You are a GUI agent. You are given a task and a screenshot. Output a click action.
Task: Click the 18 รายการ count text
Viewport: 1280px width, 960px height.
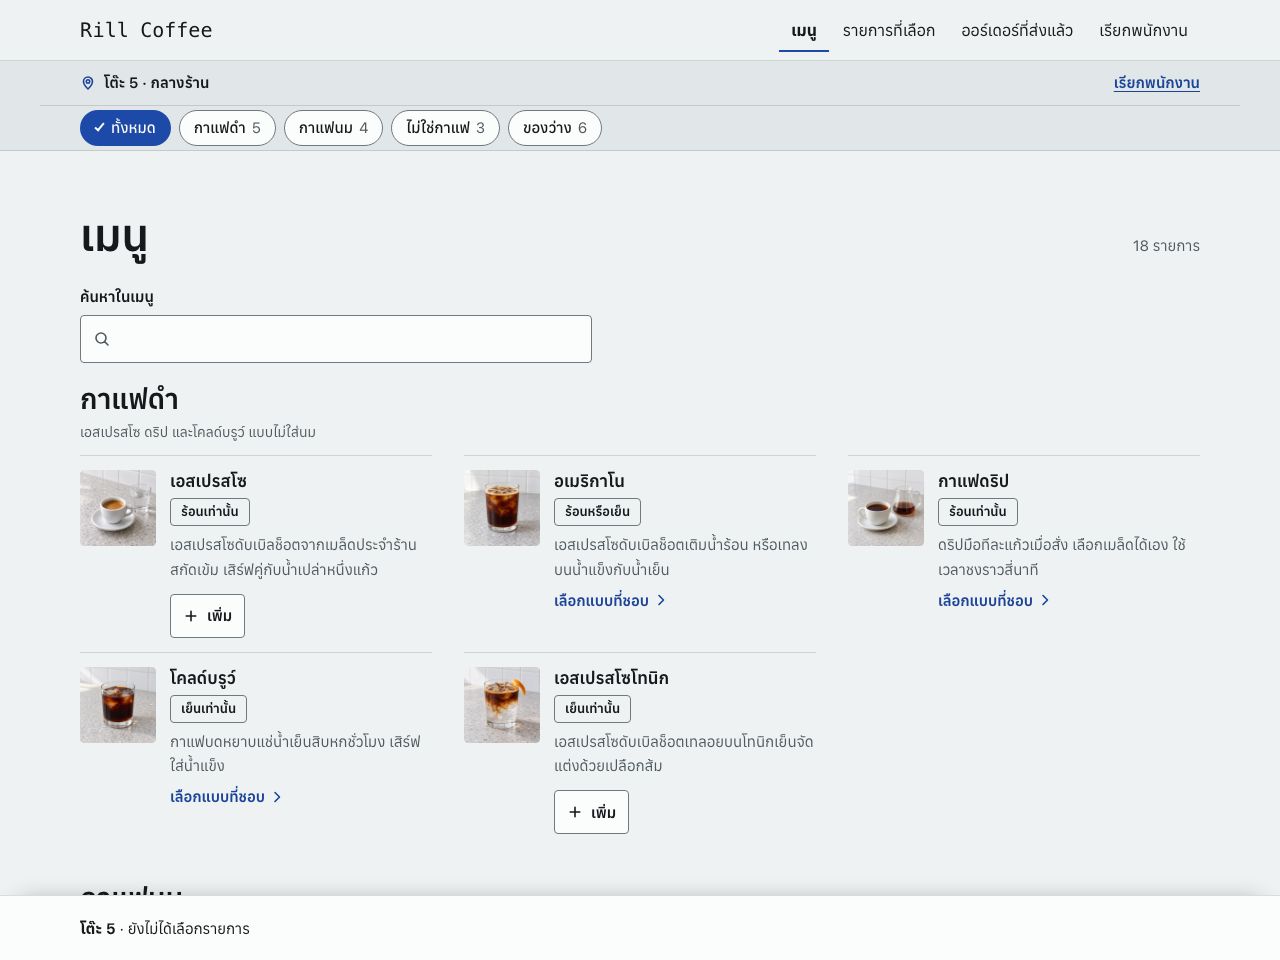pyautogui.click(x=1166, y=246)
